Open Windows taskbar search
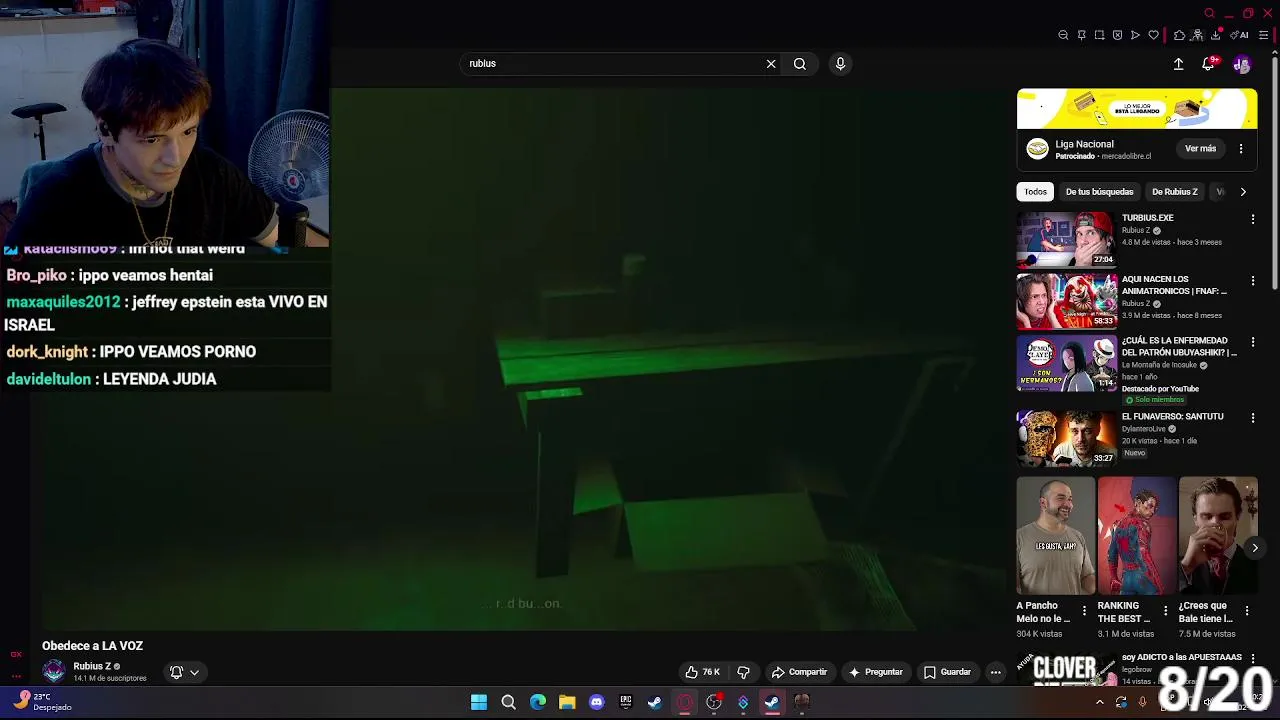 tap(508, 703)
